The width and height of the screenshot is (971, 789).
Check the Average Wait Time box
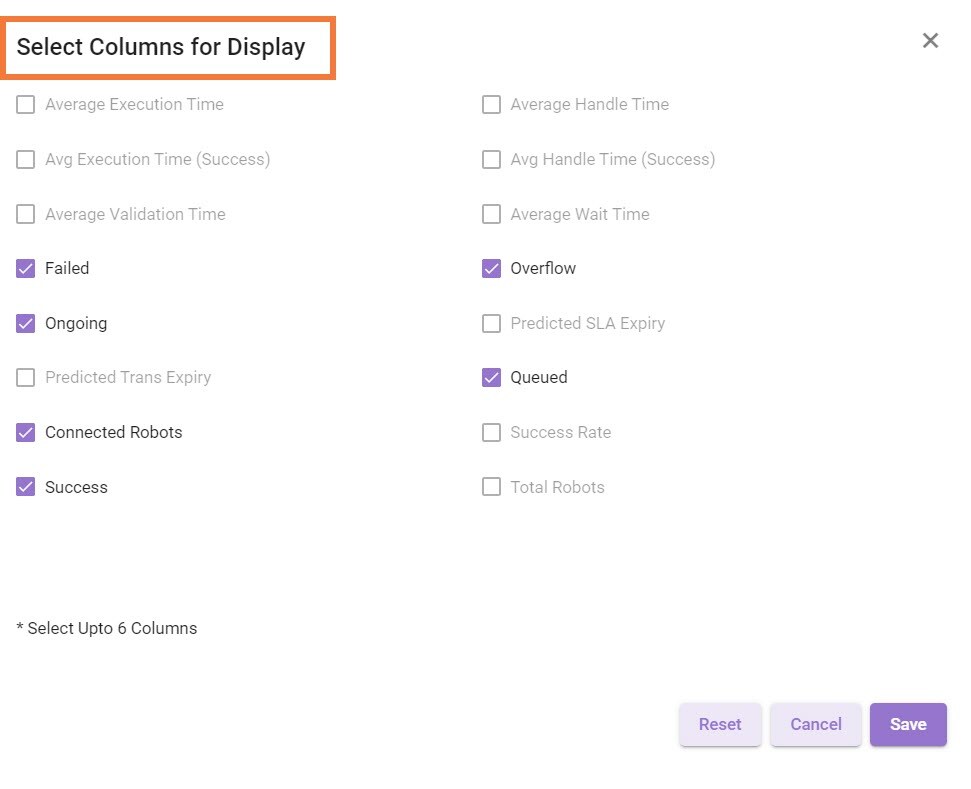tap(491, 214)
